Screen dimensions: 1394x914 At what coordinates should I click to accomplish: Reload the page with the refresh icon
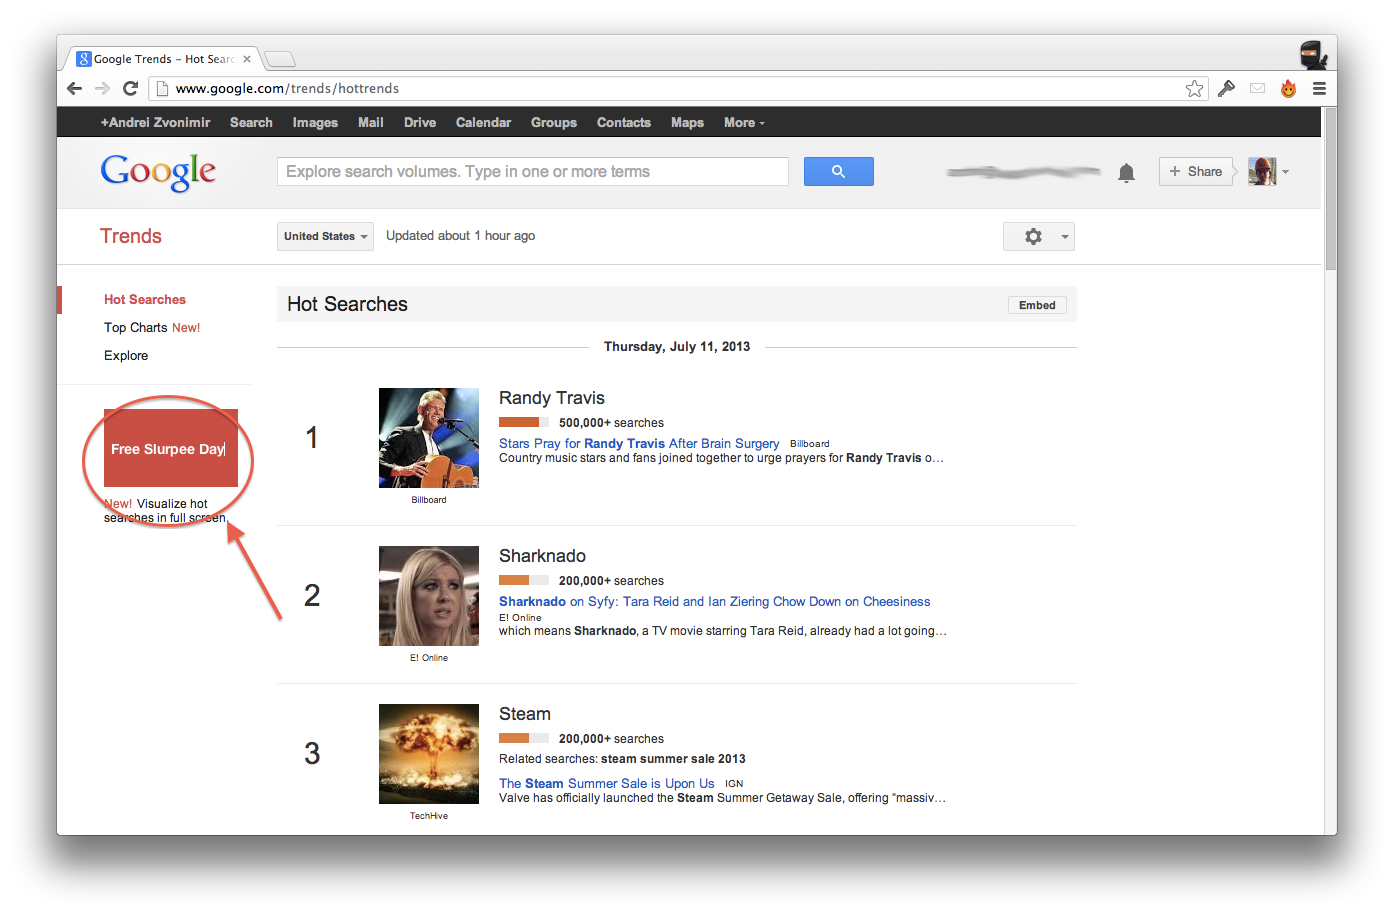(x=130, y=88)
